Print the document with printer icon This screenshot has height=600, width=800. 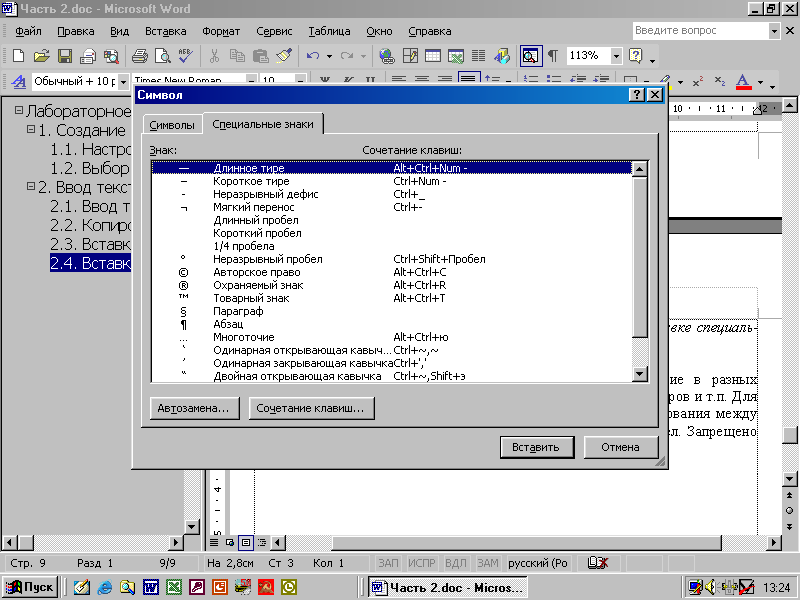[139, 56]
